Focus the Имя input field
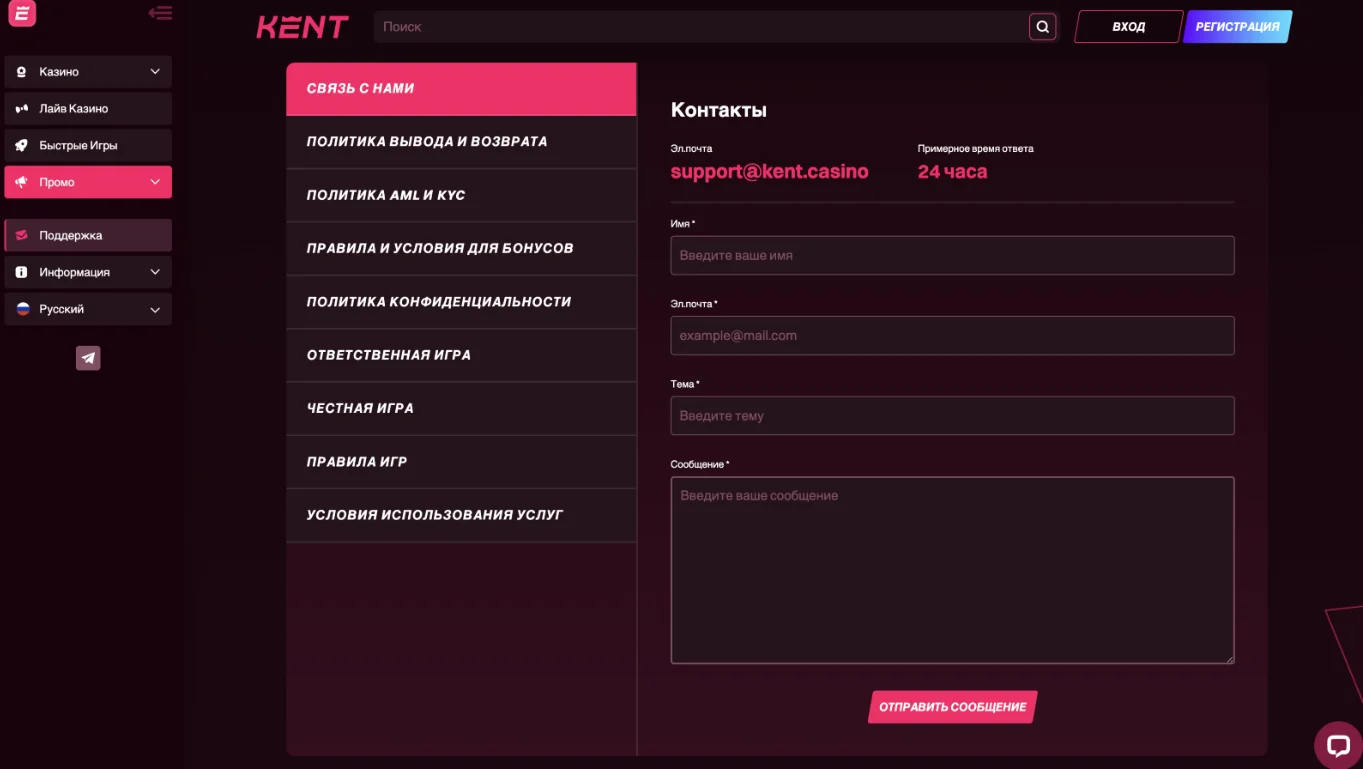 click(952, 256)
